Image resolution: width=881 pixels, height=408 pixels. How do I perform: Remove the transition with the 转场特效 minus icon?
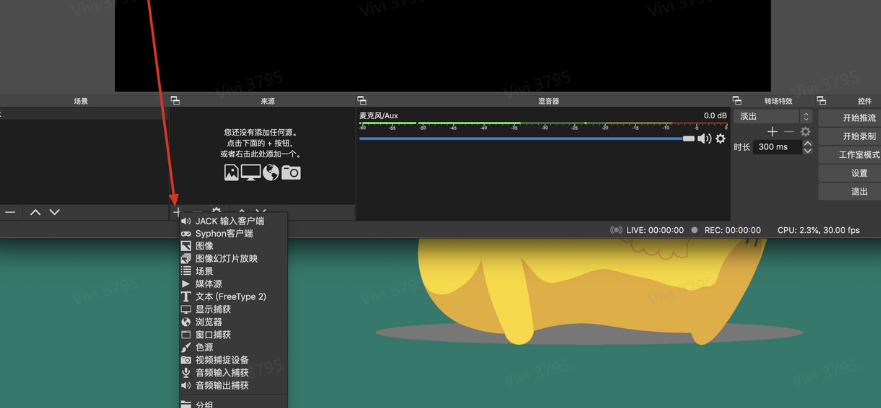pyautogui.click(x=789, y=132)
